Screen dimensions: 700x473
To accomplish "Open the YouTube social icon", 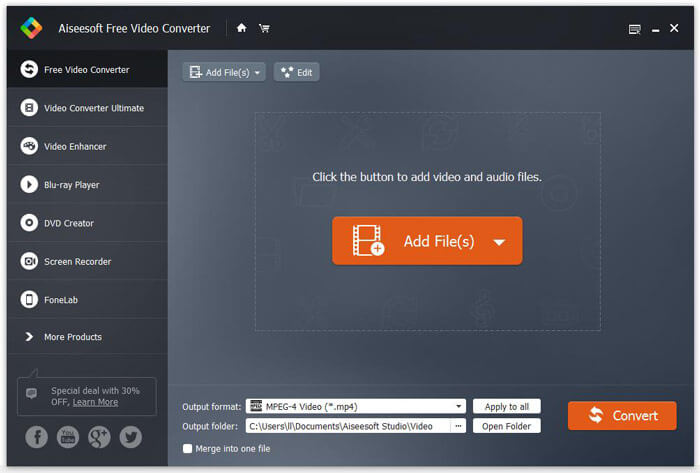I will click(x=68, y=436).
